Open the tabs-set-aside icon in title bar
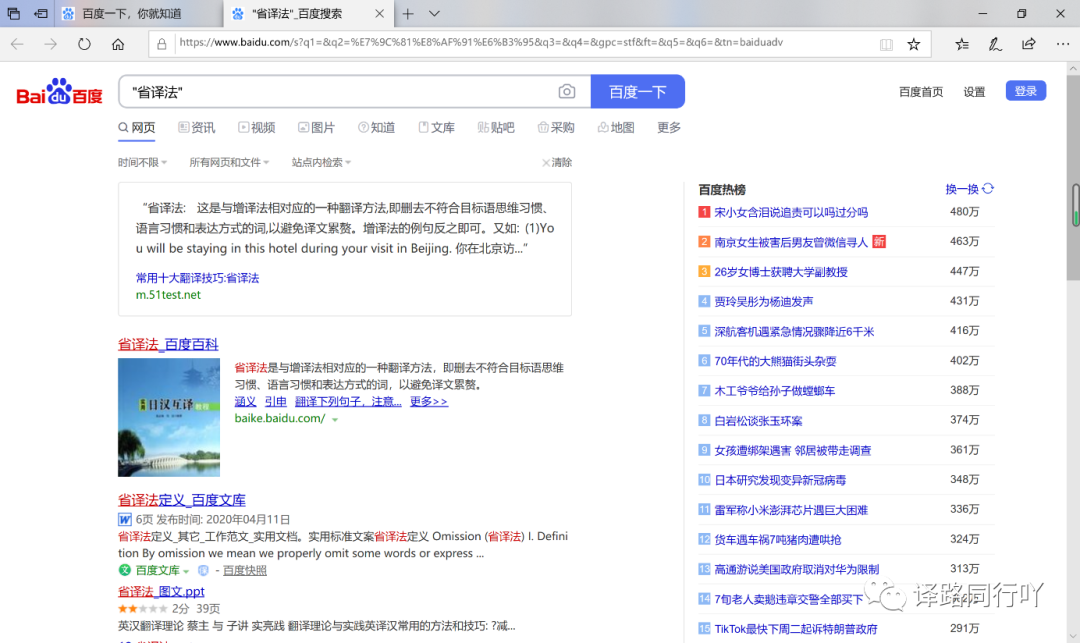The width and height of the screenshot is (1080, 643). tap(14, 13)
